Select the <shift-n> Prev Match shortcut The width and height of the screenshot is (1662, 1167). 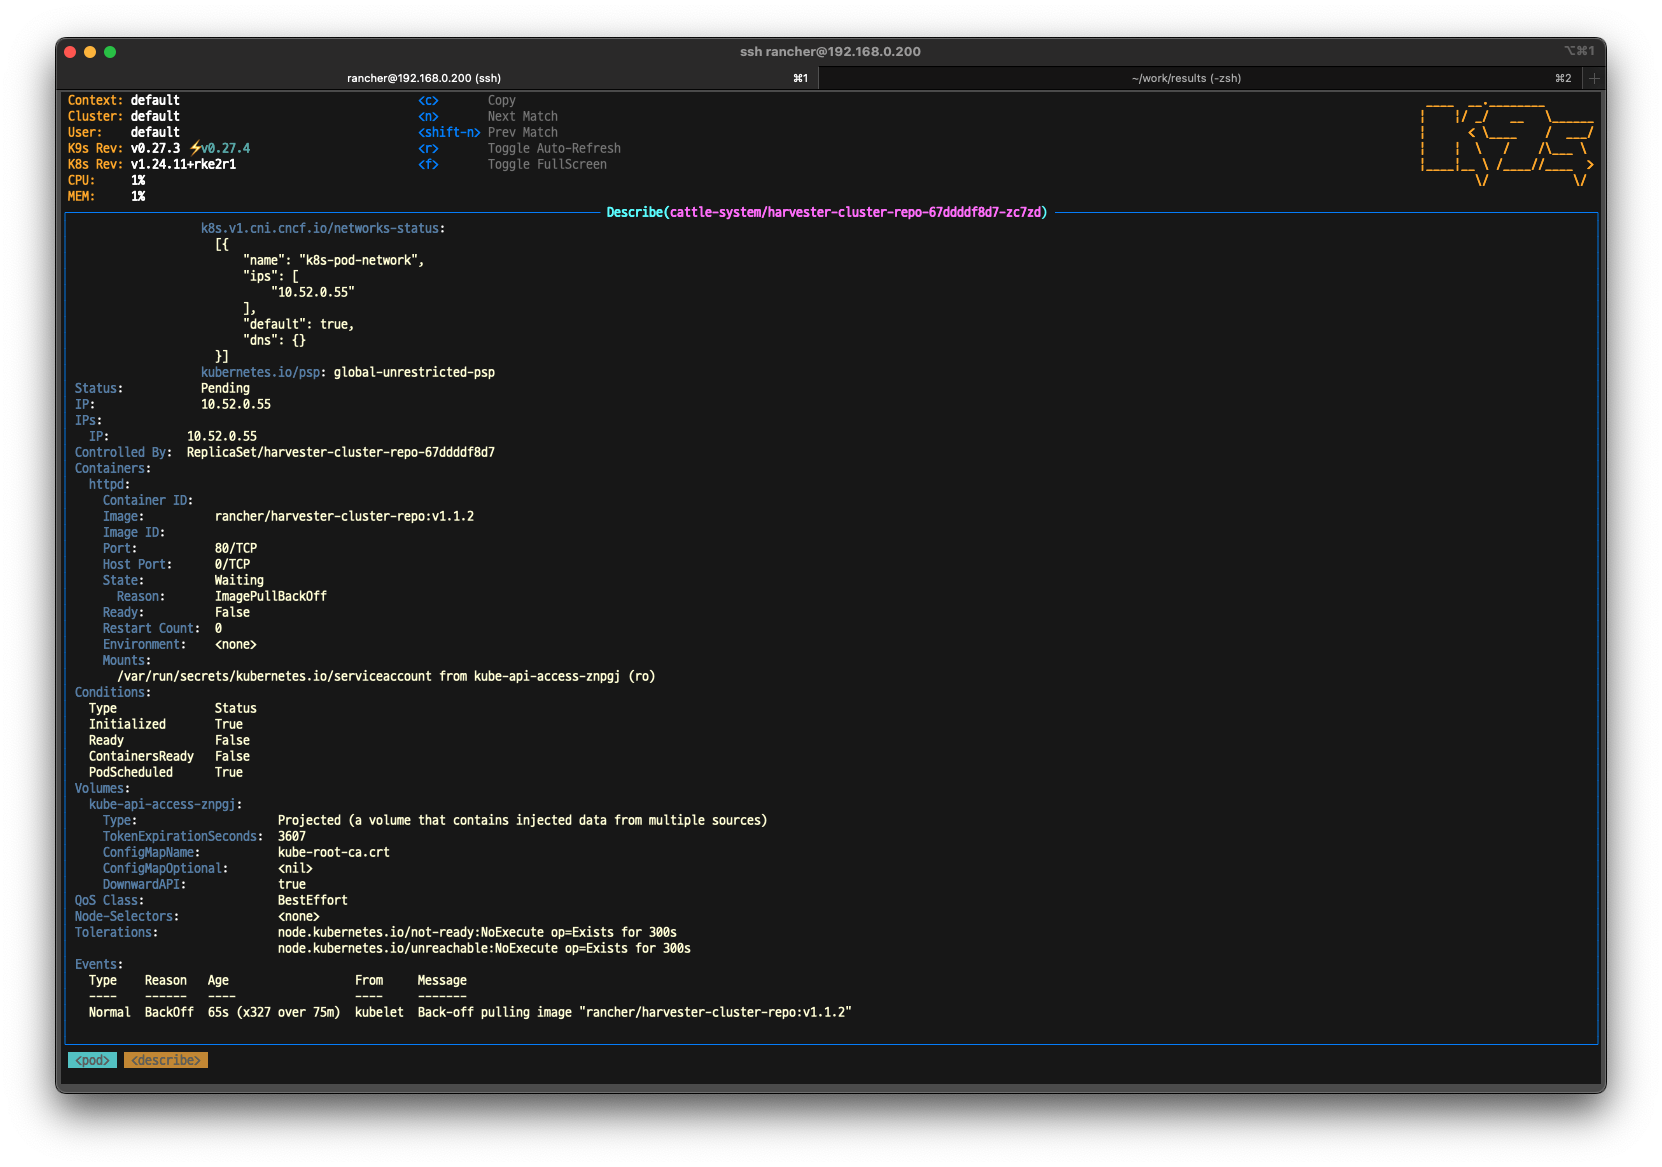click(449, 132)
